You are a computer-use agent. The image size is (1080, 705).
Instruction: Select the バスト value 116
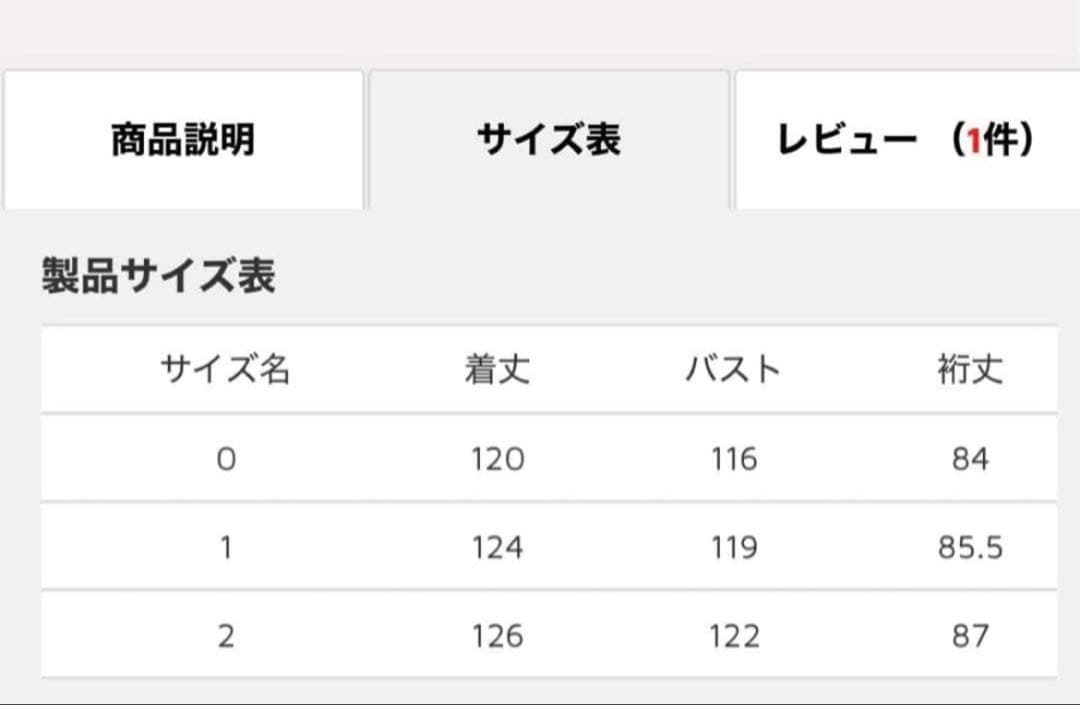click(733, 459)
